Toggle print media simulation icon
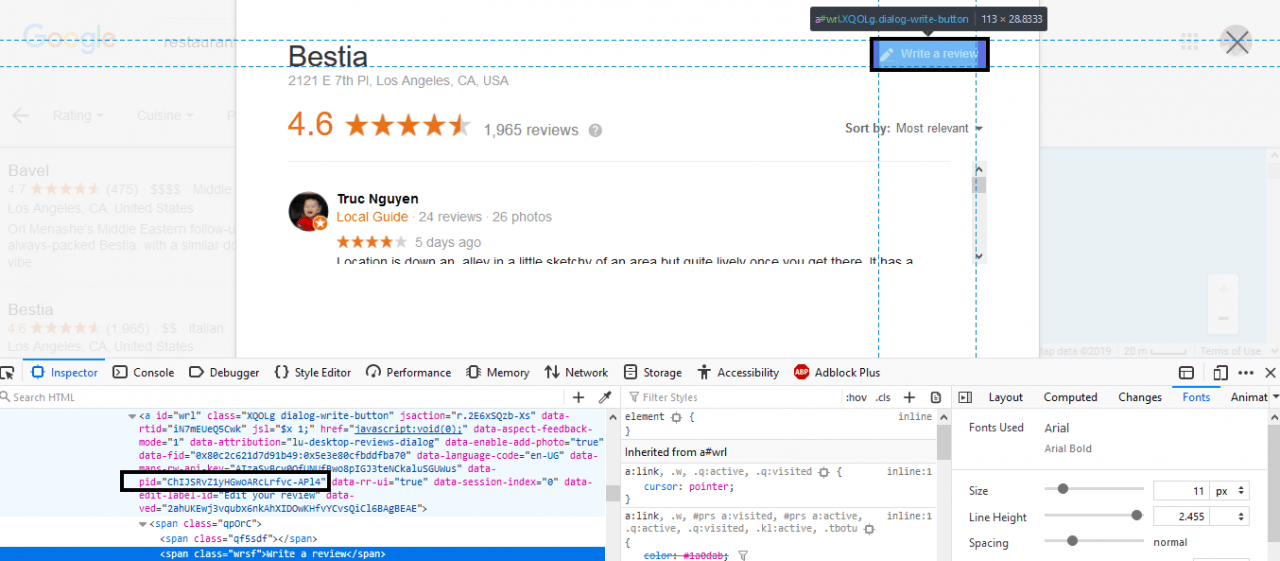The image size is (1280, 561). click(x=936, y=397)
